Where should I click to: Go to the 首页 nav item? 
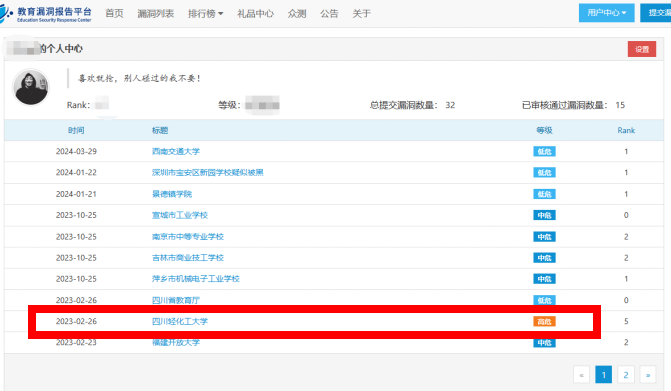point(114,14)
